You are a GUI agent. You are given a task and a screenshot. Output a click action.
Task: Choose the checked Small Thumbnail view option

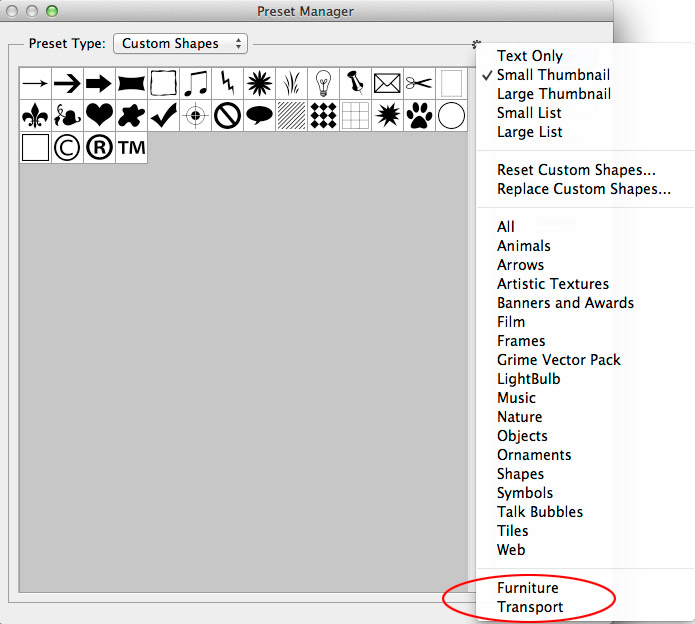(553, 75)
